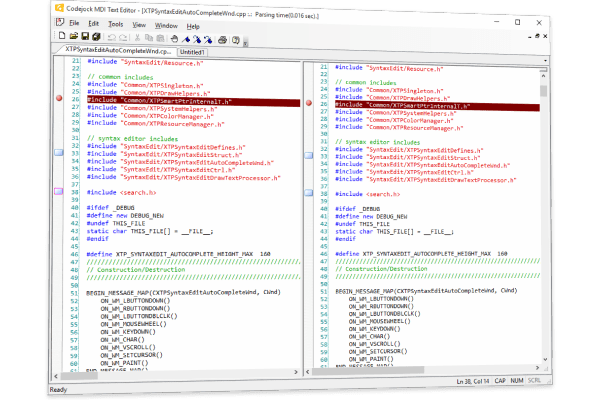
Task: Click left pane horizontal scroll right arrow
Action: tap(296, 372)
